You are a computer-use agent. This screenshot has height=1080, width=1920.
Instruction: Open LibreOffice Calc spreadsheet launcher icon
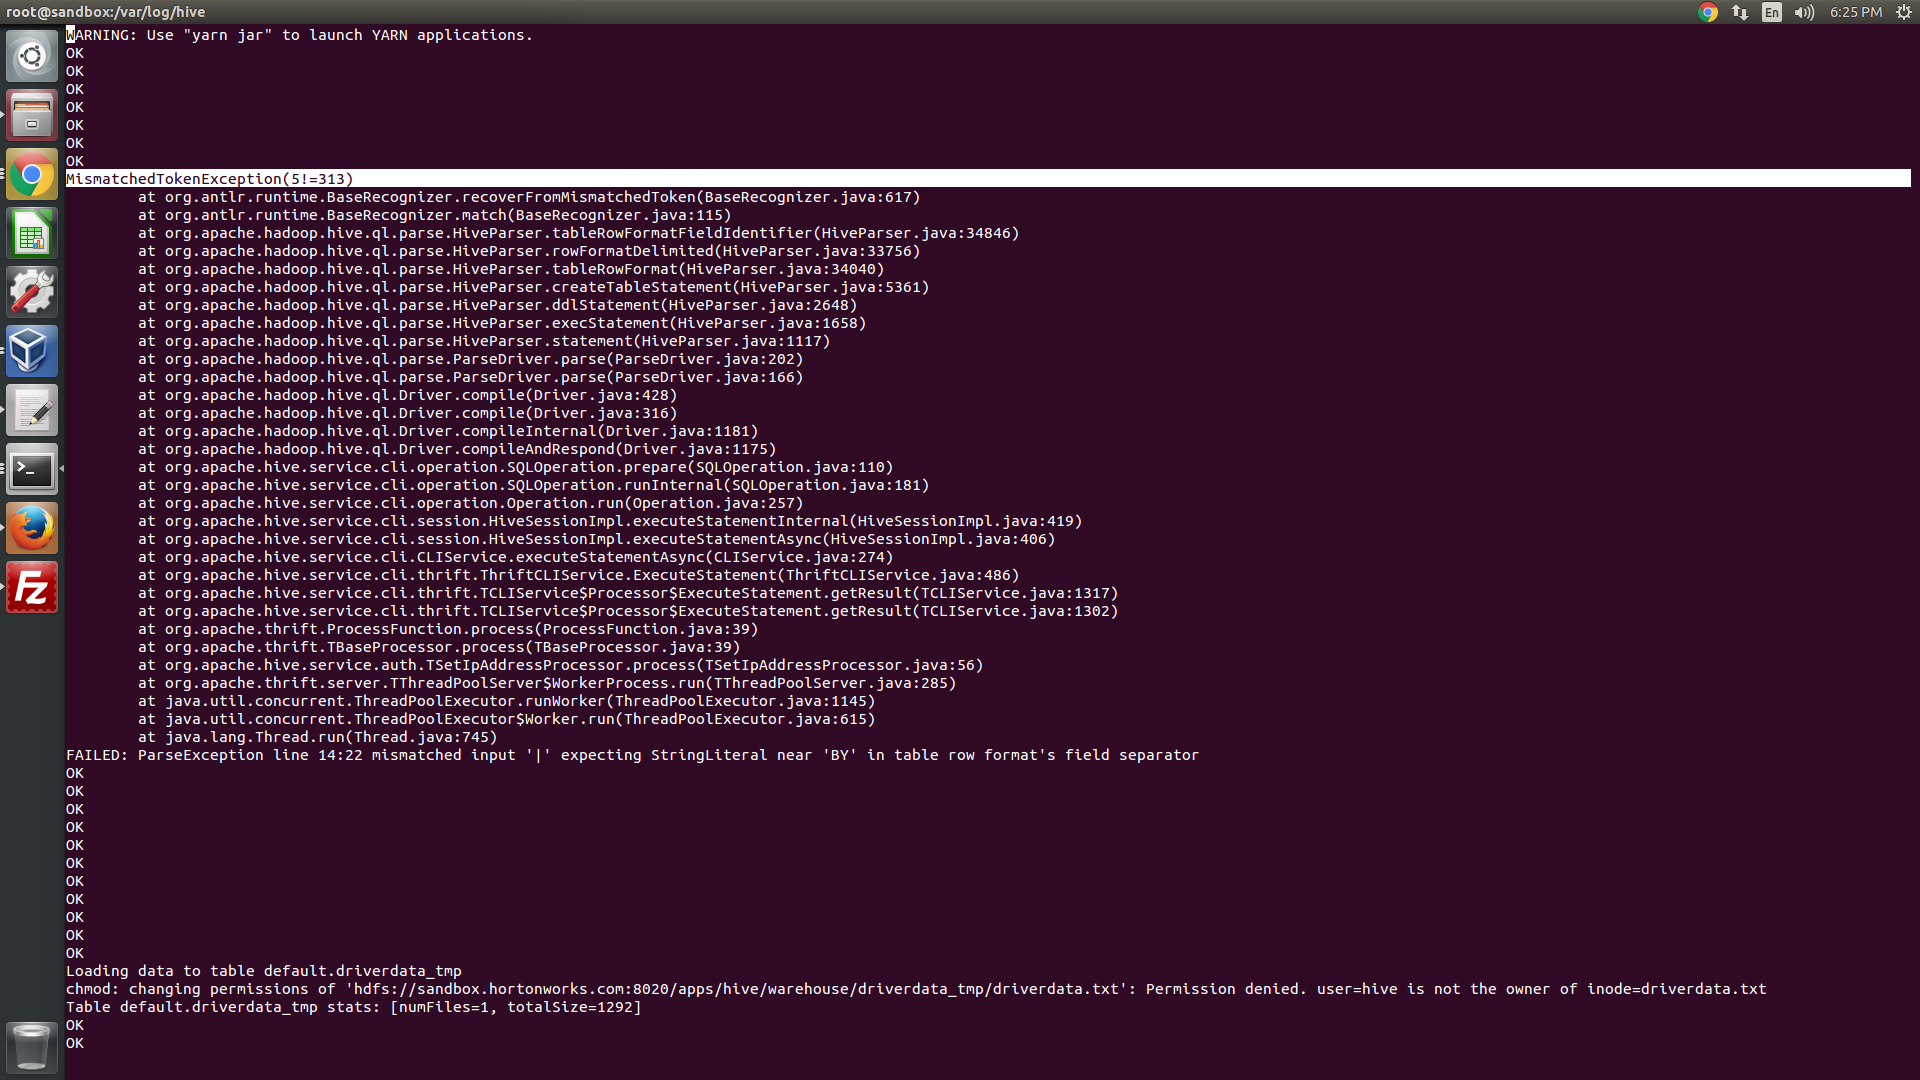pos(32,234)
